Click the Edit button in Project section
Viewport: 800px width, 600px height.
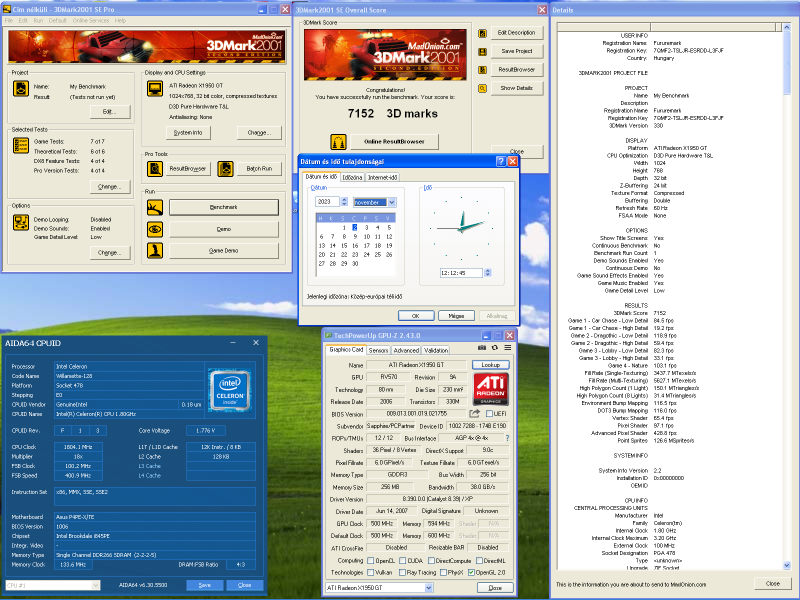(x=110, y=112)
